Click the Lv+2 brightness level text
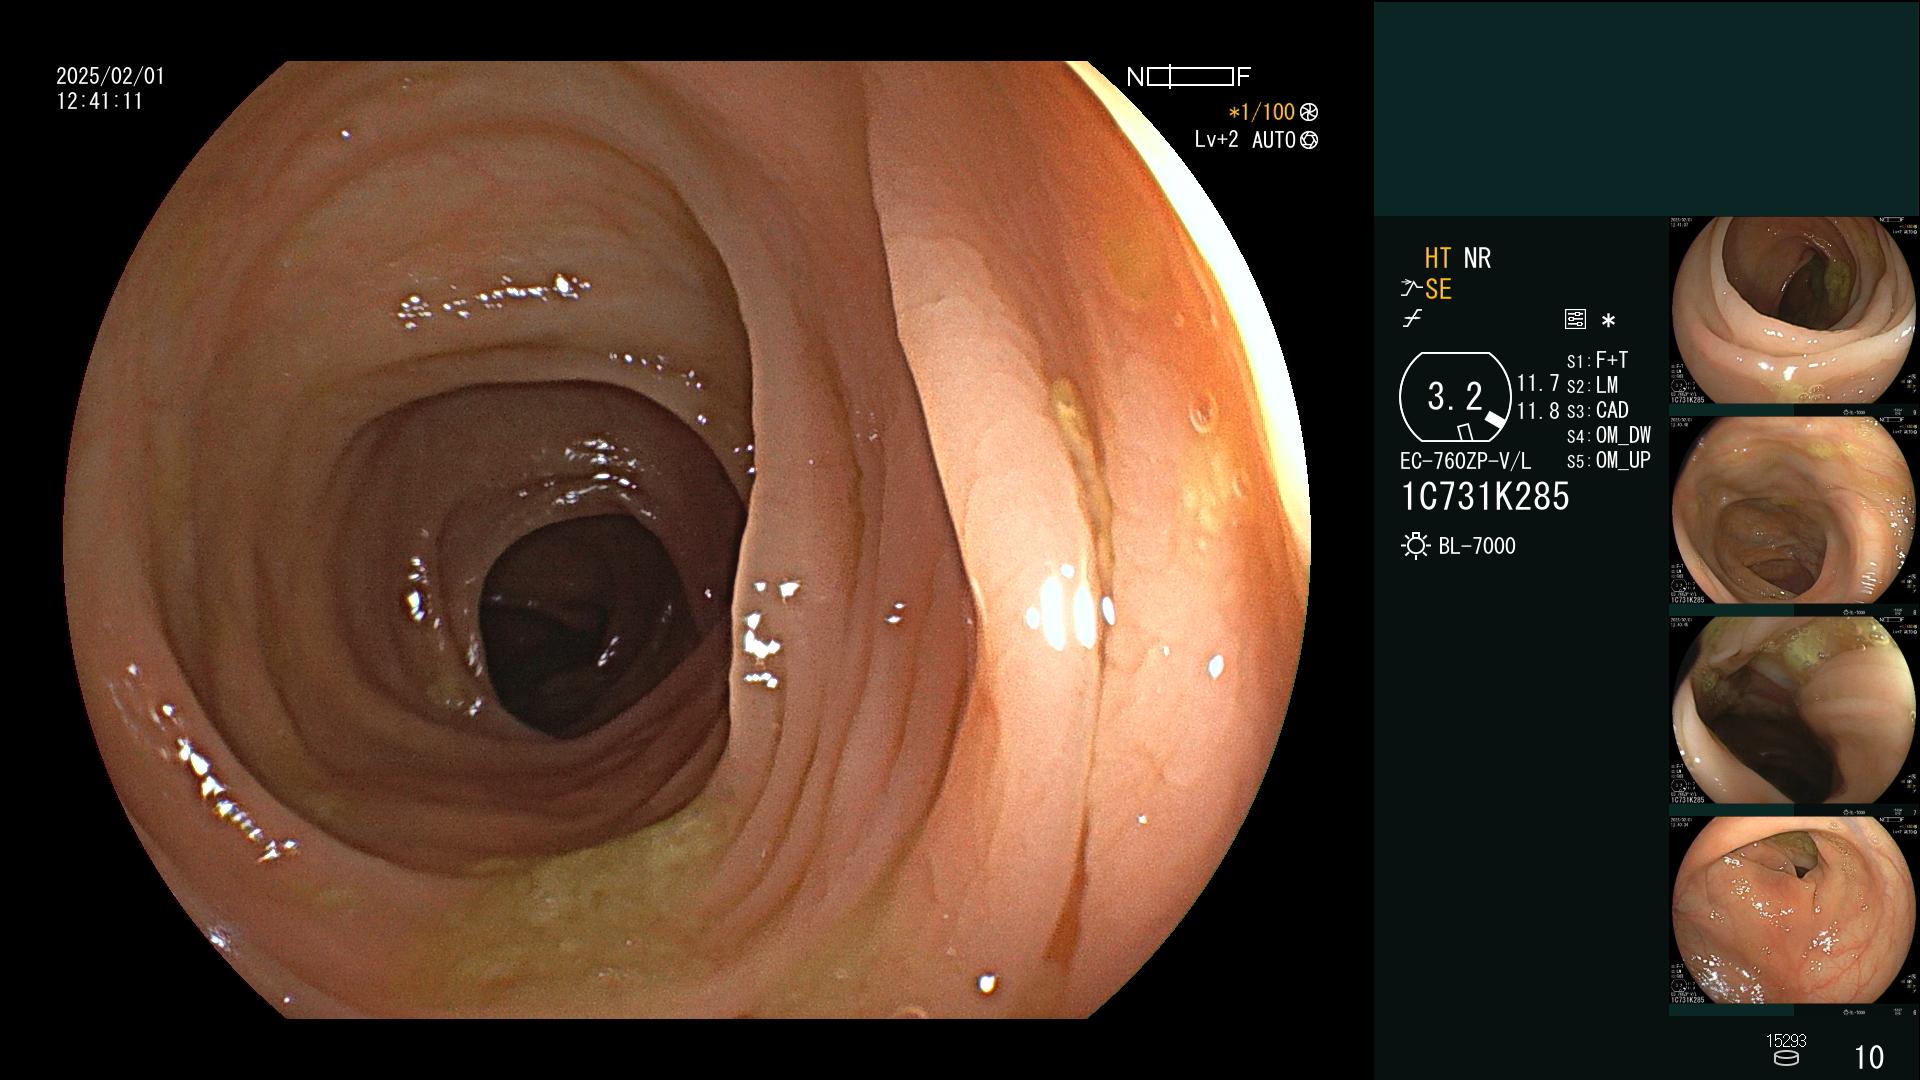The height and width of the screenshot is (1080, 1920). [x=1216, y=140]
